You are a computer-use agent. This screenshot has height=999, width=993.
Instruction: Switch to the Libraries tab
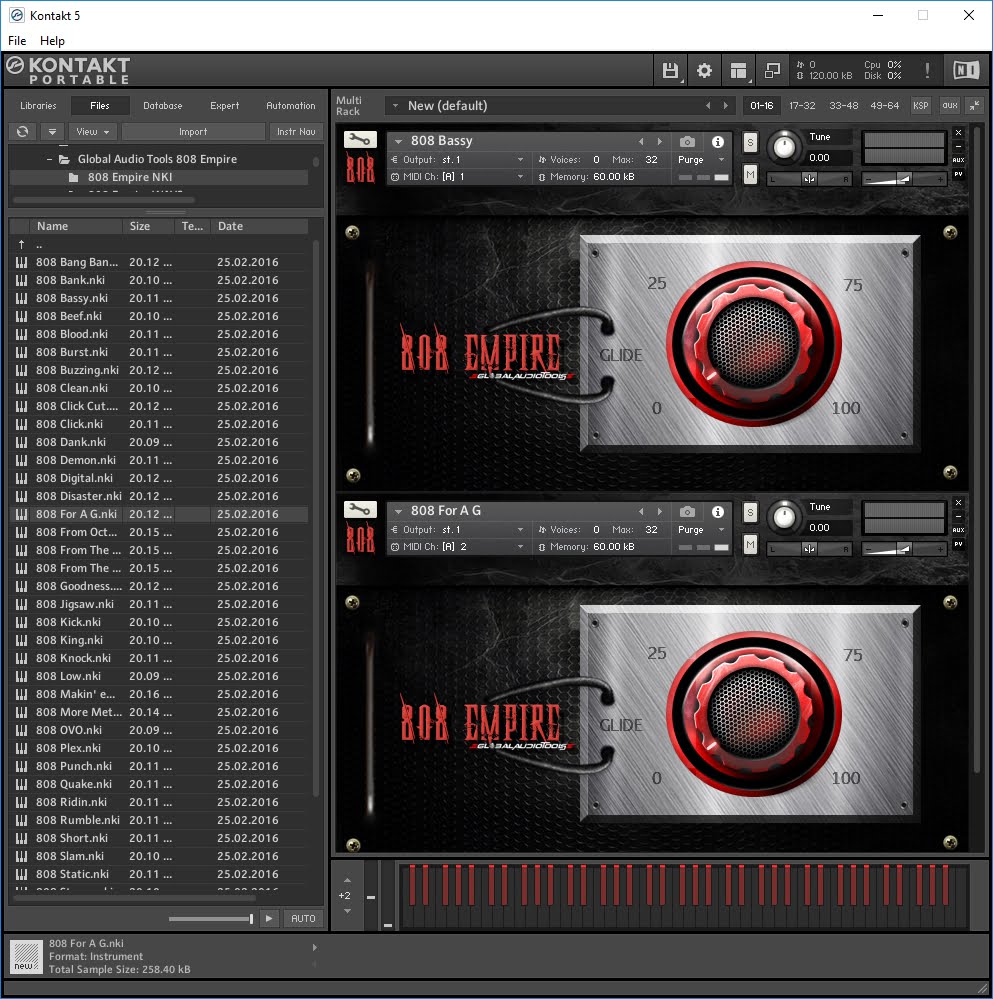tap(38, 106)
